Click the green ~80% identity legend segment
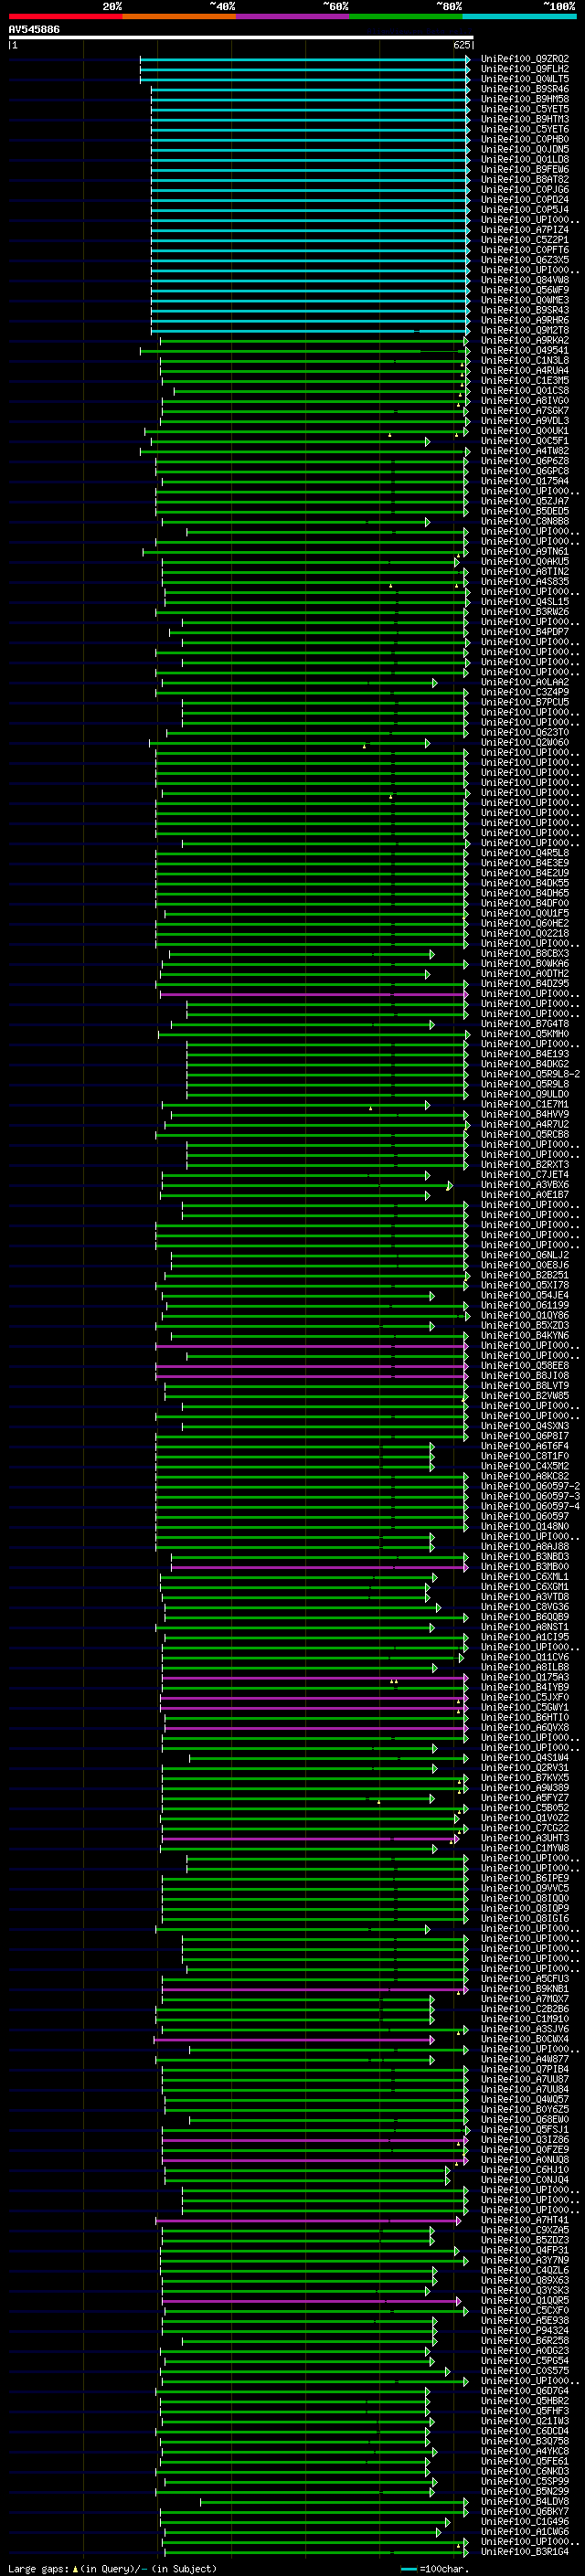The height and width of the screenshot is (2576, 585). 406,16
